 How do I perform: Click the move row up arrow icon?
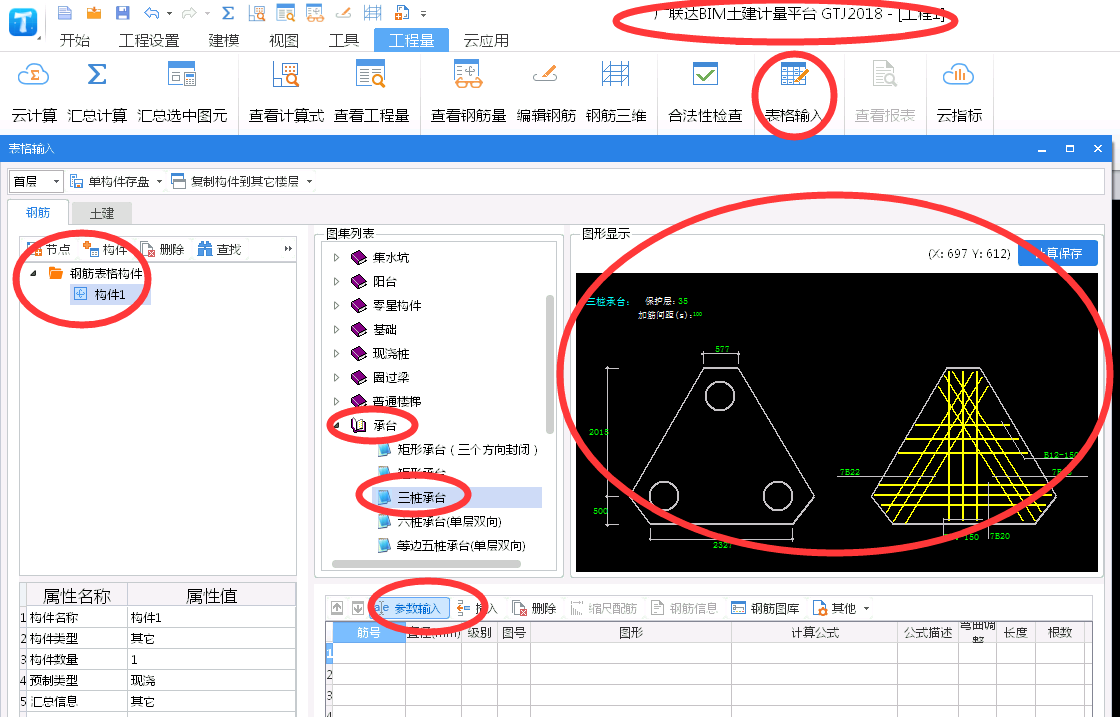pos(337,608)
